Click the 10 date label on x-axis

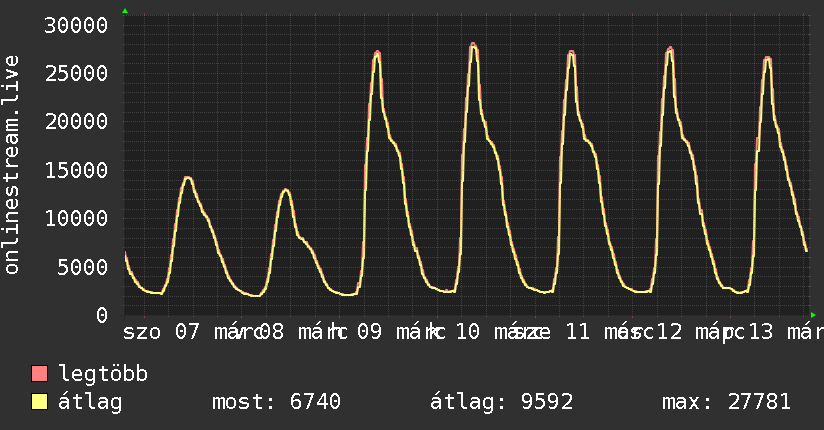[x=468, y=332]
